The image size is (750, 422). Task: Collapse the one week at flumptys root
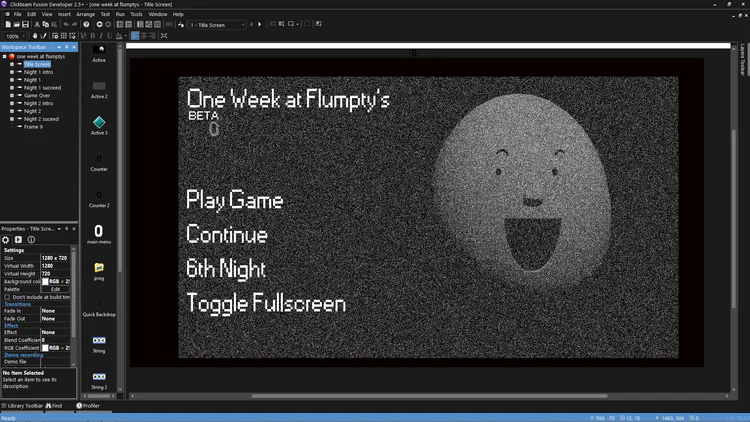(x=4, y=56)
